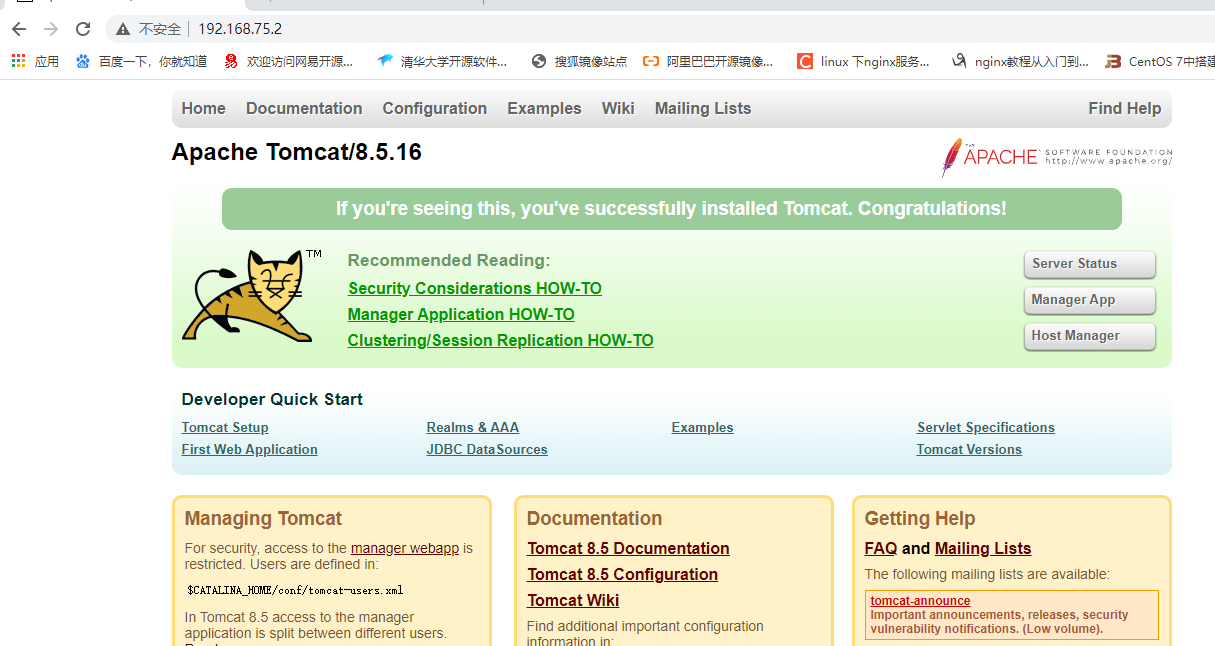Click the Apache Software Foundation logo
The height and width of the screenshot is (646, 1215).
click(x=1056, y=157)
